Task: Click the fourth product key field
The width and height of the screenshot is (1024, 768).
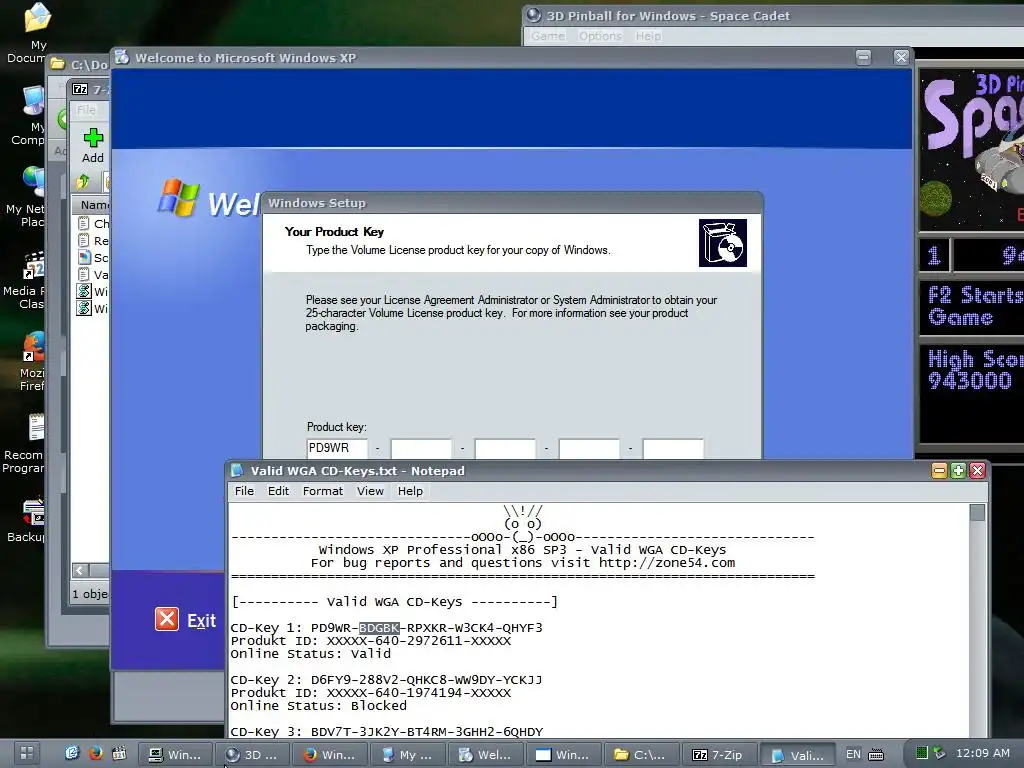Action: (589, 448)
